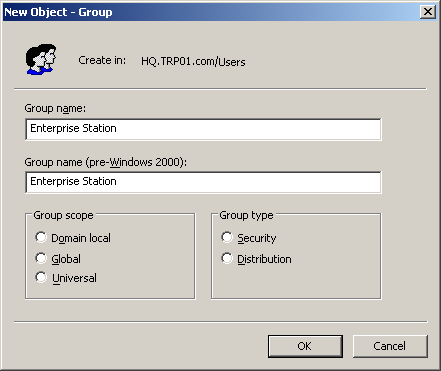Choose the Global group scope
441x371 pixels.
[x=41, y=258]
